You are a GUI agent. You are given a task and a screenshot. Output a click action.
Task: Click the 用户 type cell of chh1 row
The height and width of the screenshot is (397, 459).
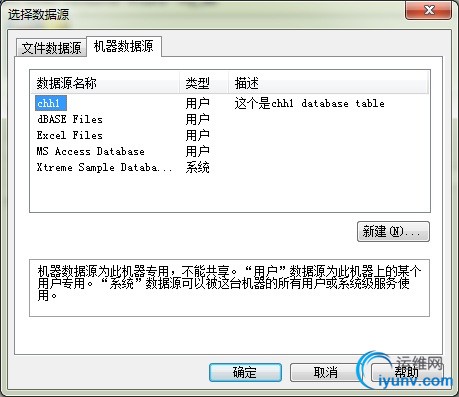[x=198, y=103]
